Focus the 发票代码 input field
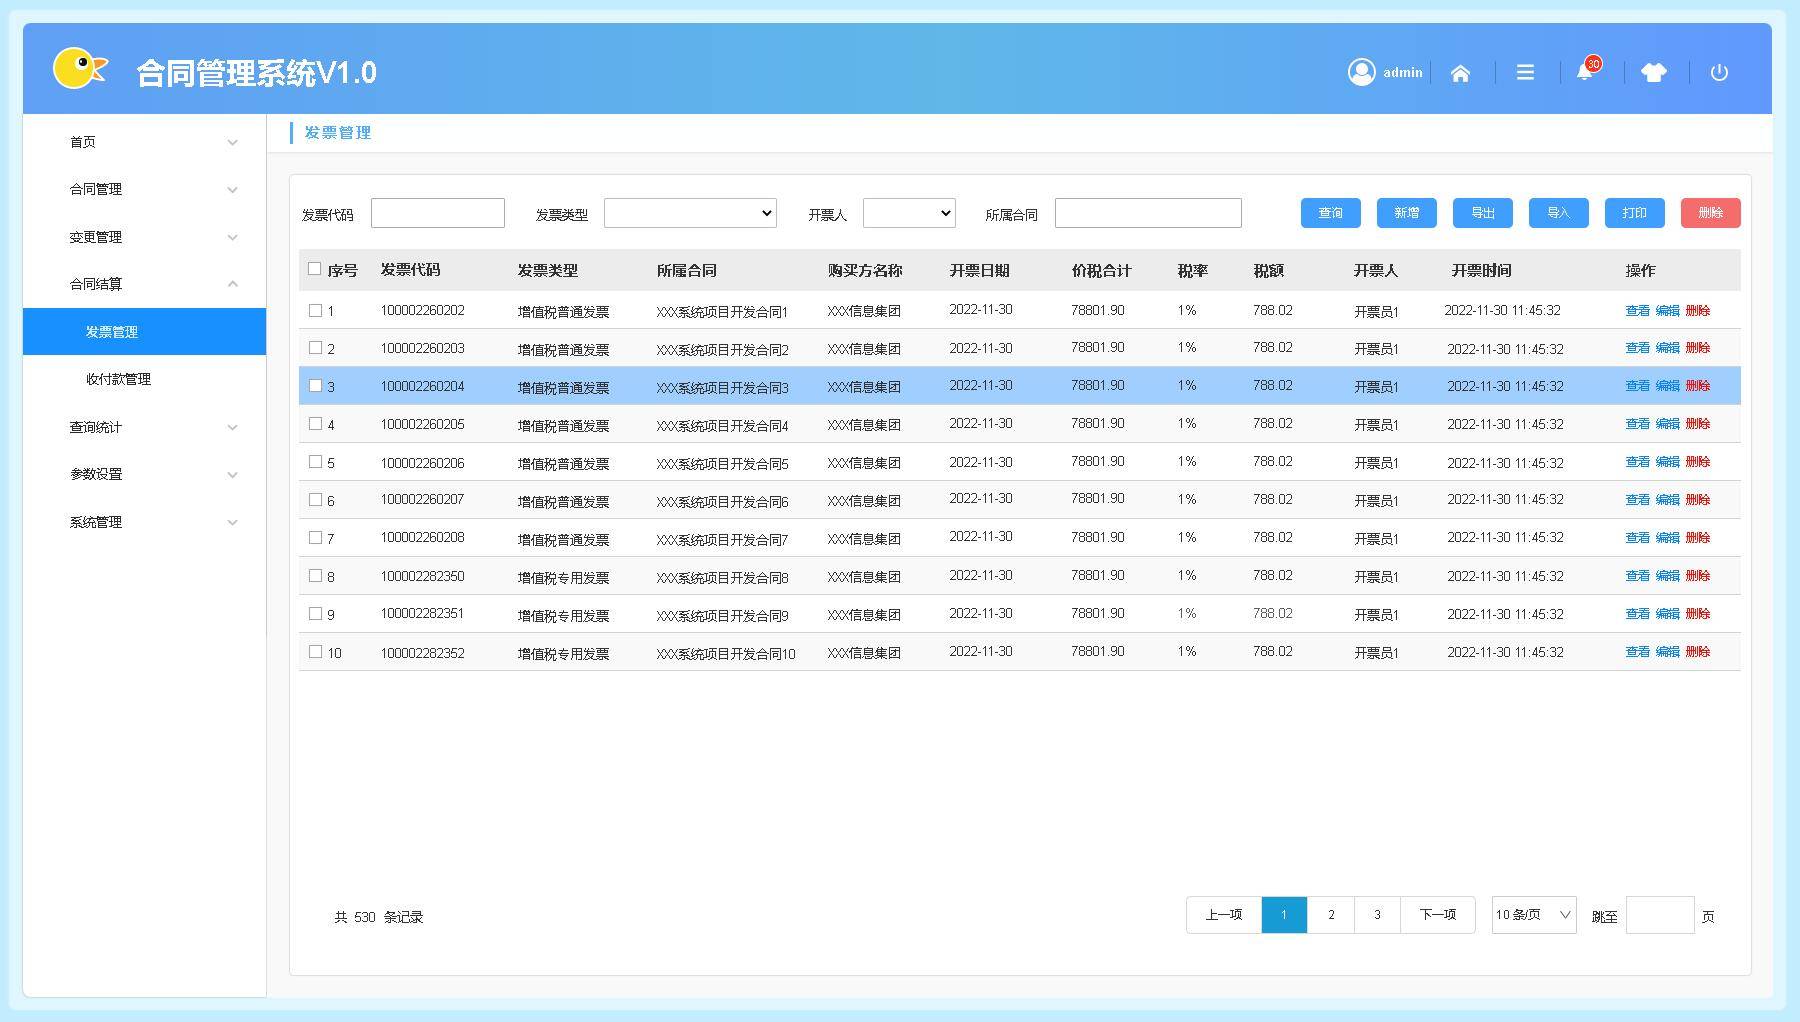1800x1022 pixels. click(x=438, y=213)
